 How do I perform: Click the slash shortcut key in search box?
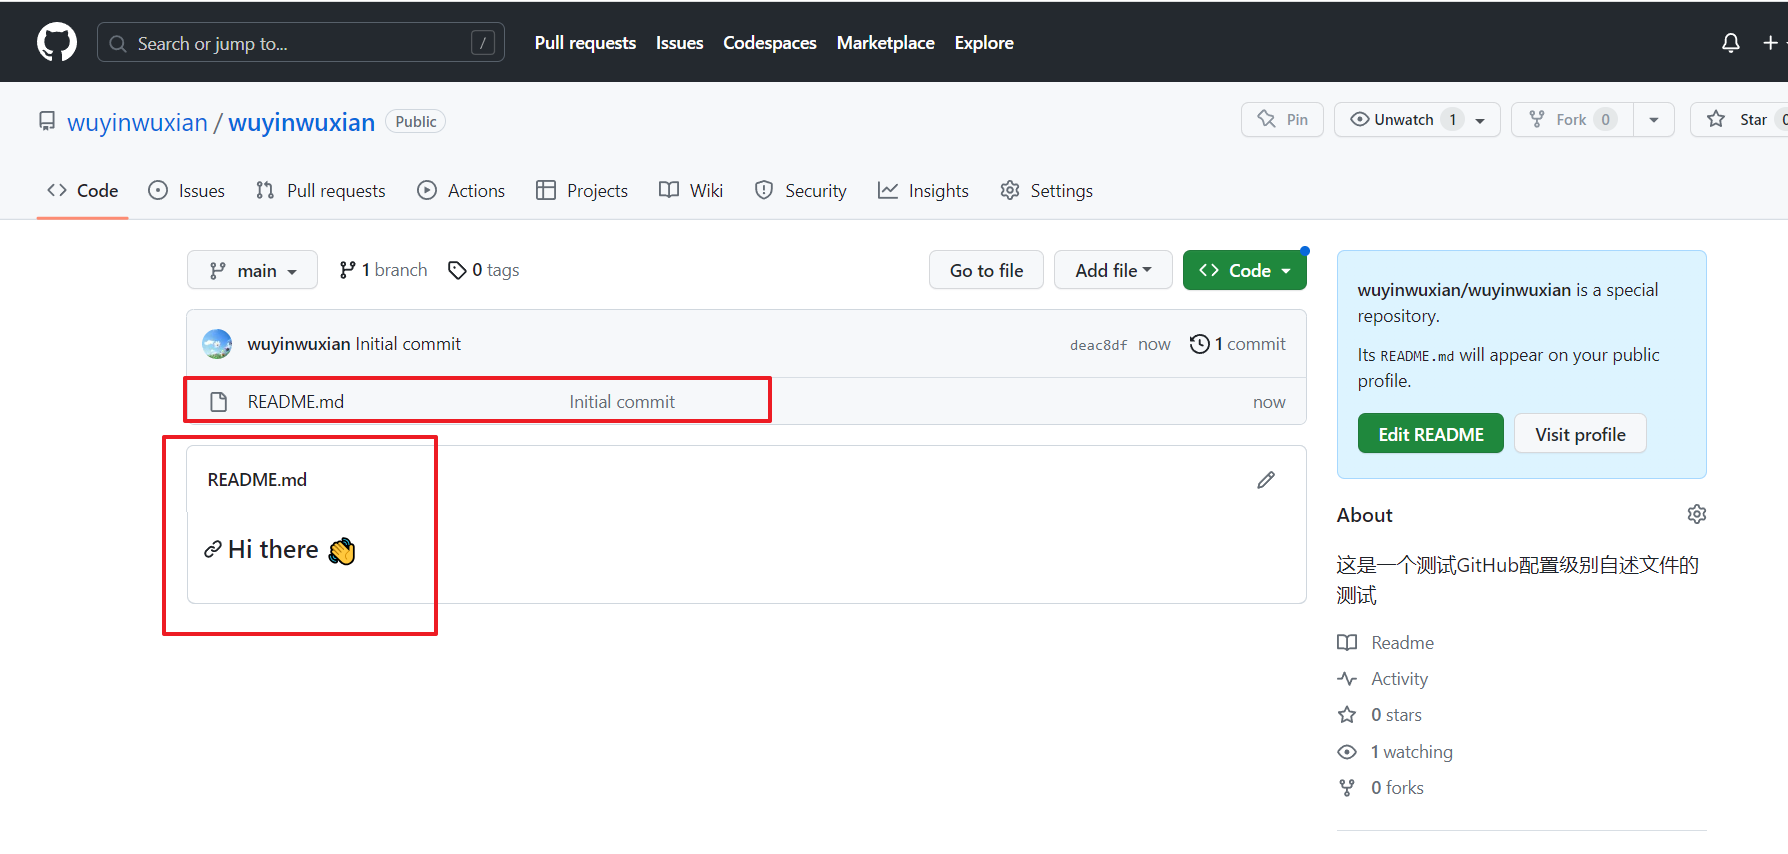[483, 43]
